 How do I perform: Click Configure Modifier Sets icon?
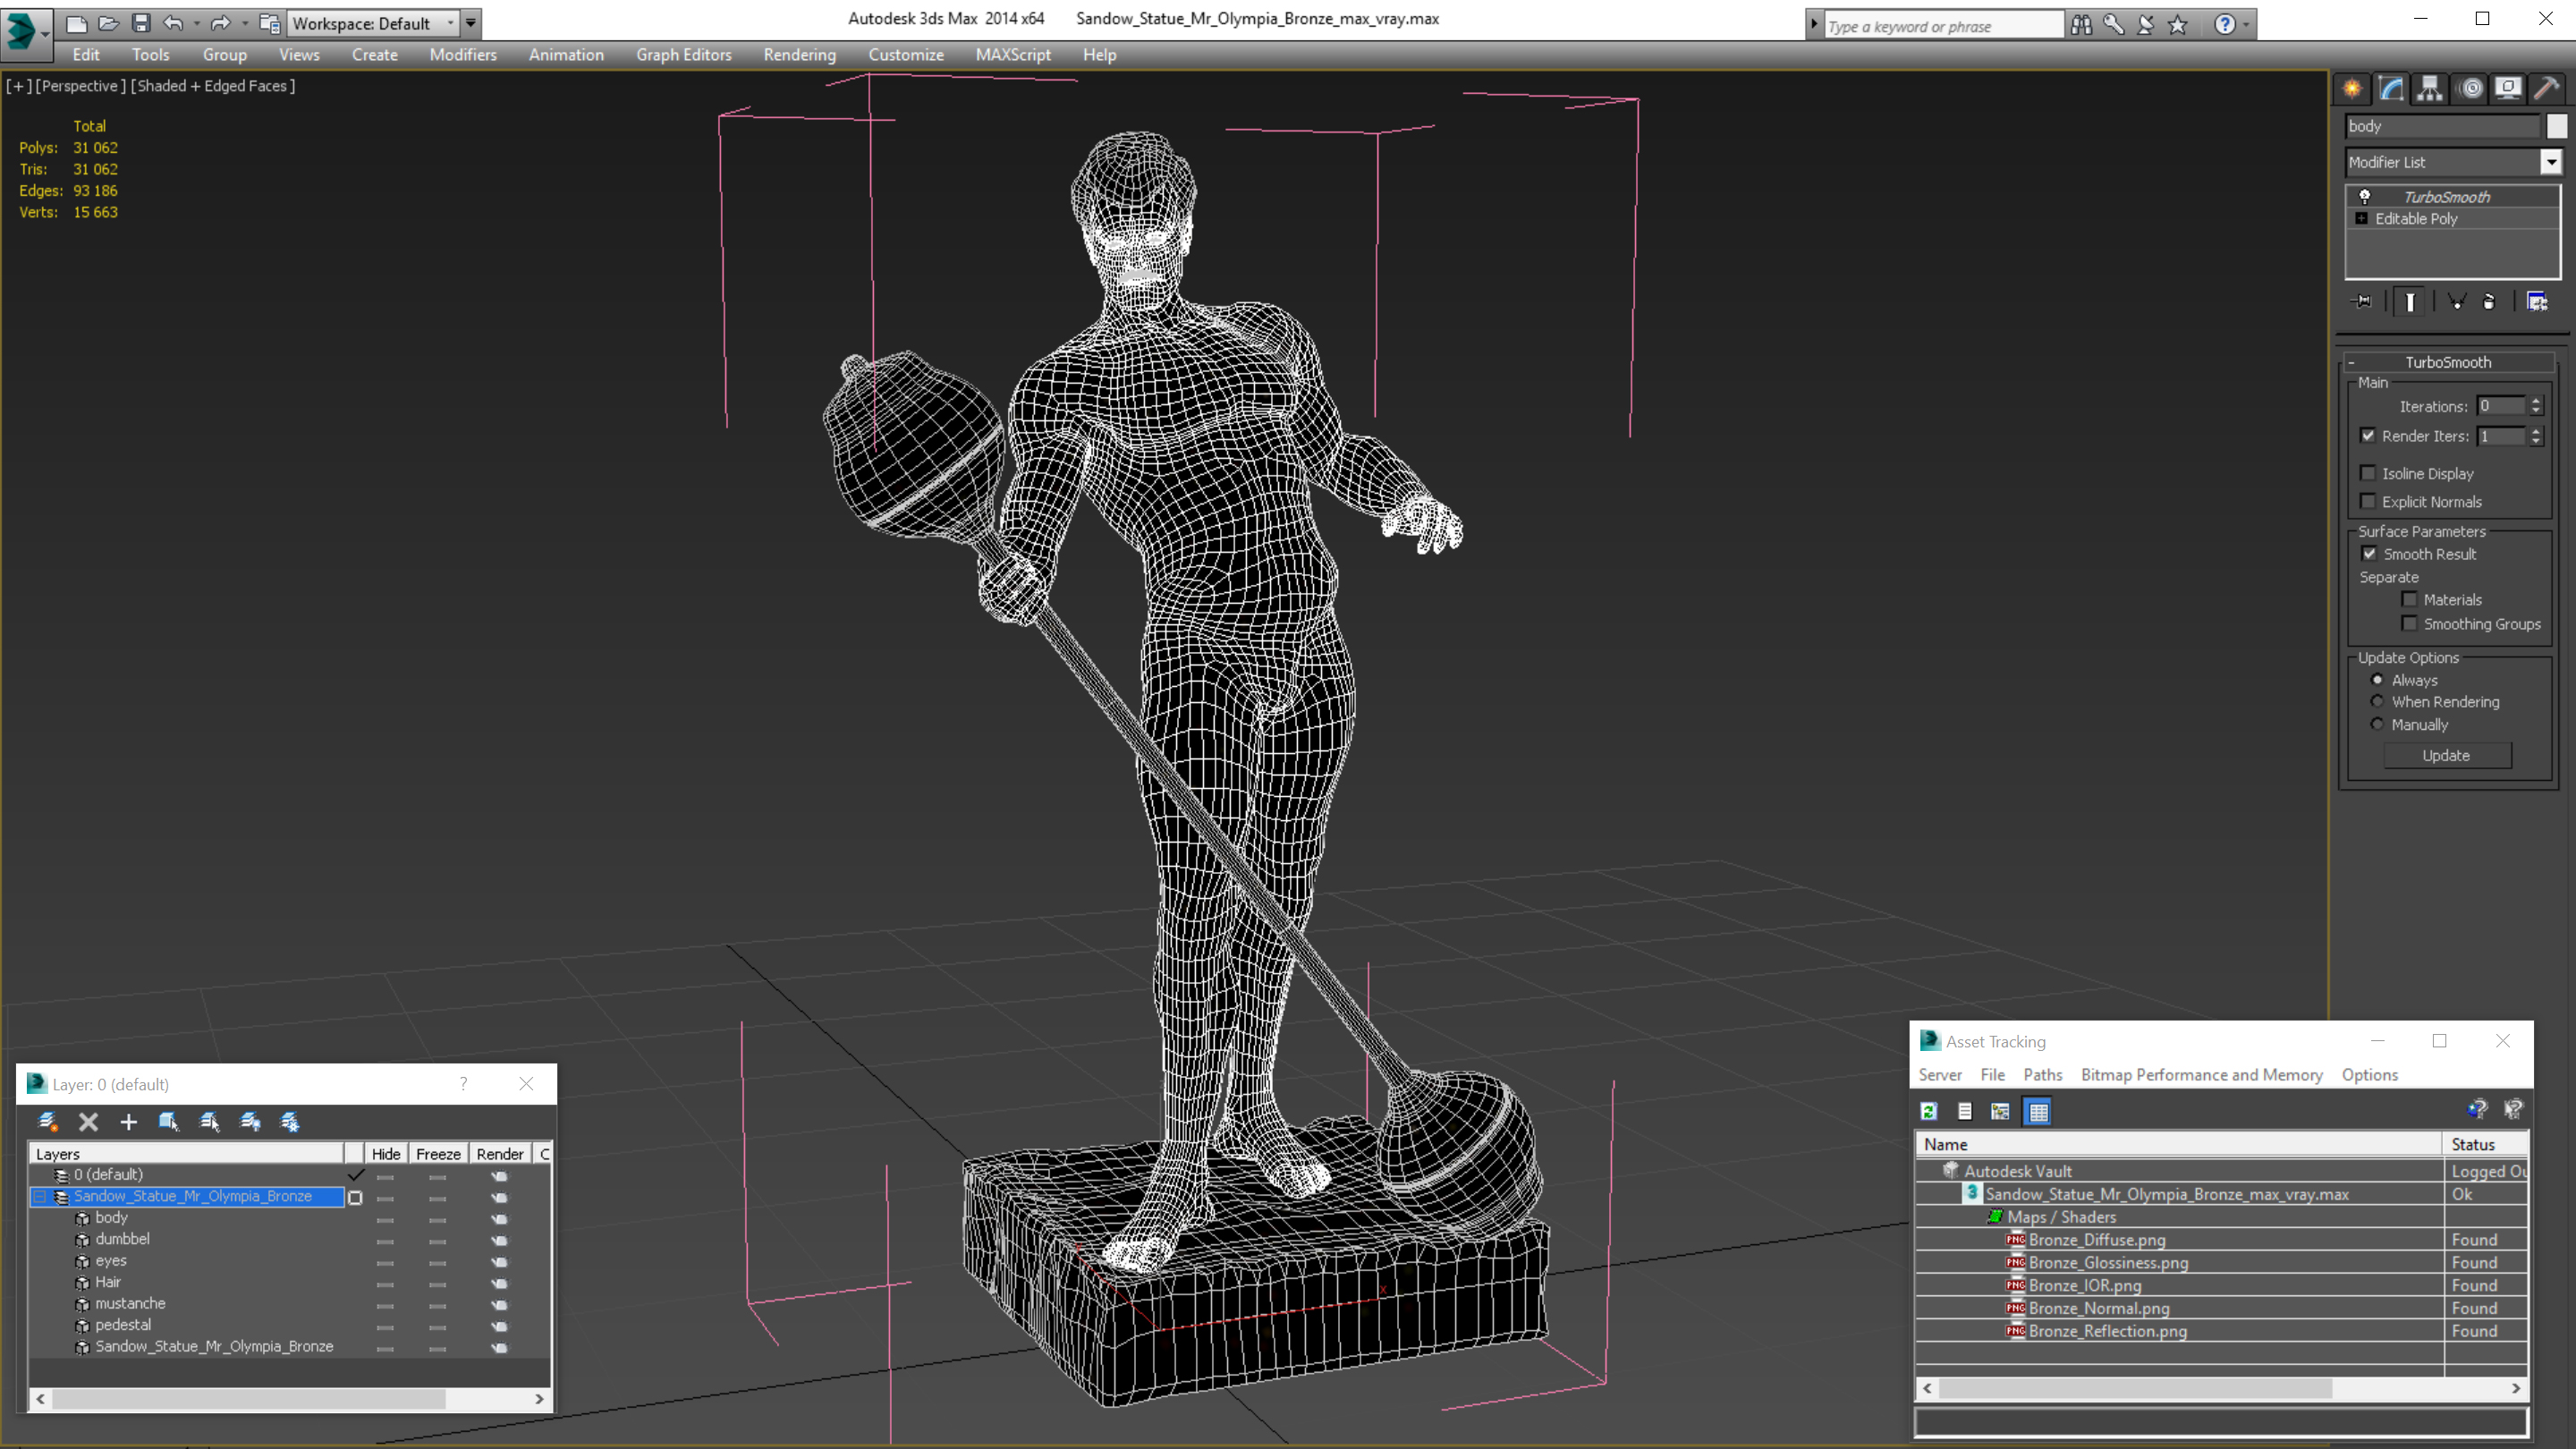click(2537, 301)
